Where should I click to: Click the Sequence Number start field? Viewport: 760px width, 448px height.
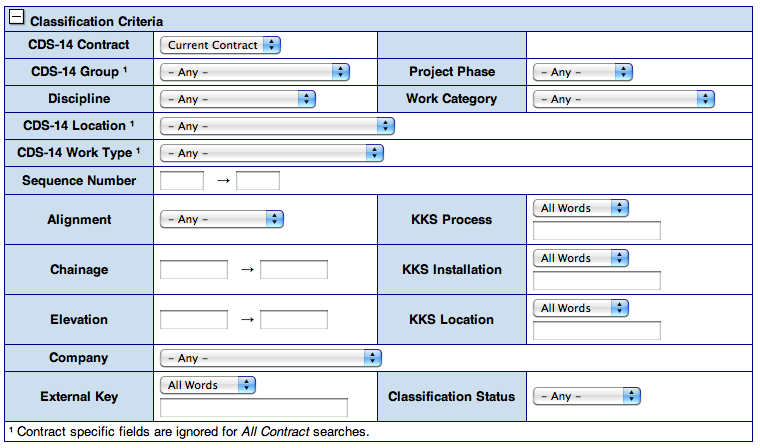(x=181, y=181)
